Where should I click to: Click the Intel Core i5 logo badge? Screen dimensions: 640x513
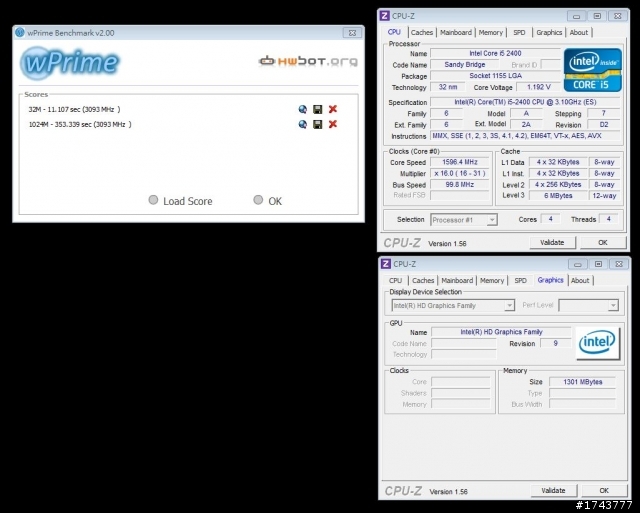593,70
